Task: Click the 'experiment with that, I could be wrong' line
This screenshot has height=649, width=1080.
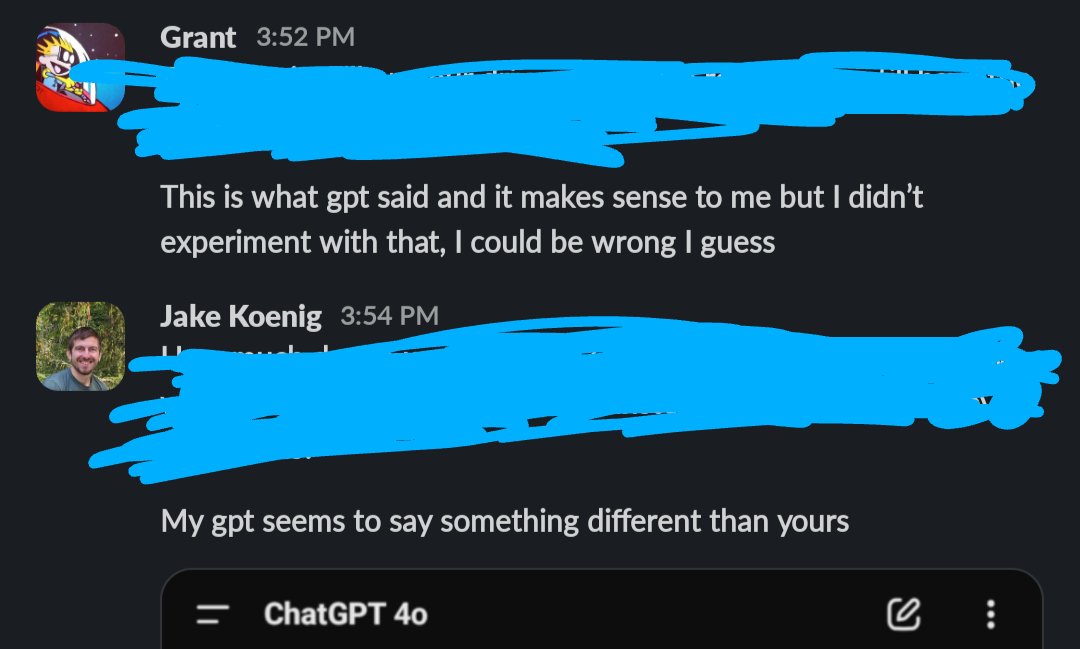Action: click(x=468, y=243)
